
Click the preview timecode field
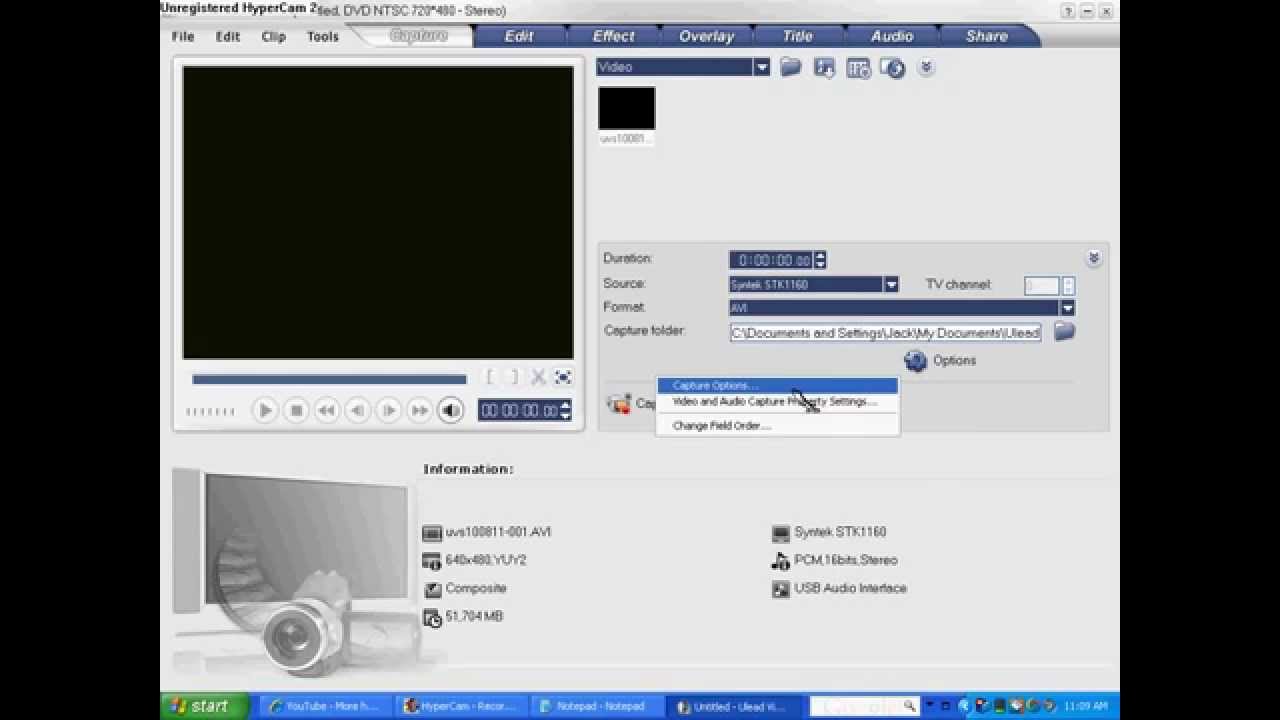point(518,410)
